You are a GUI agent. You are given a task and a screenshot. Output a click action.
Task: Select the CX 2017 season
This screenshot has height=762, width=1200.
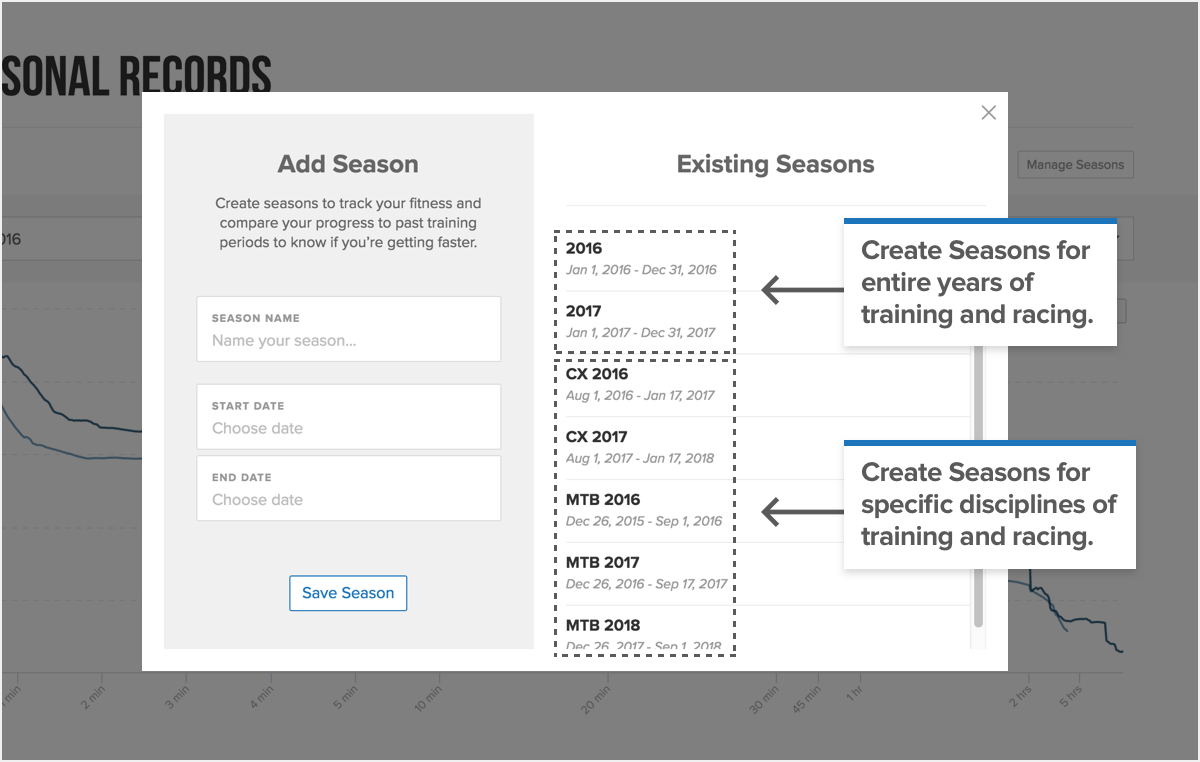pyautogui.click(x=768, y=448)
